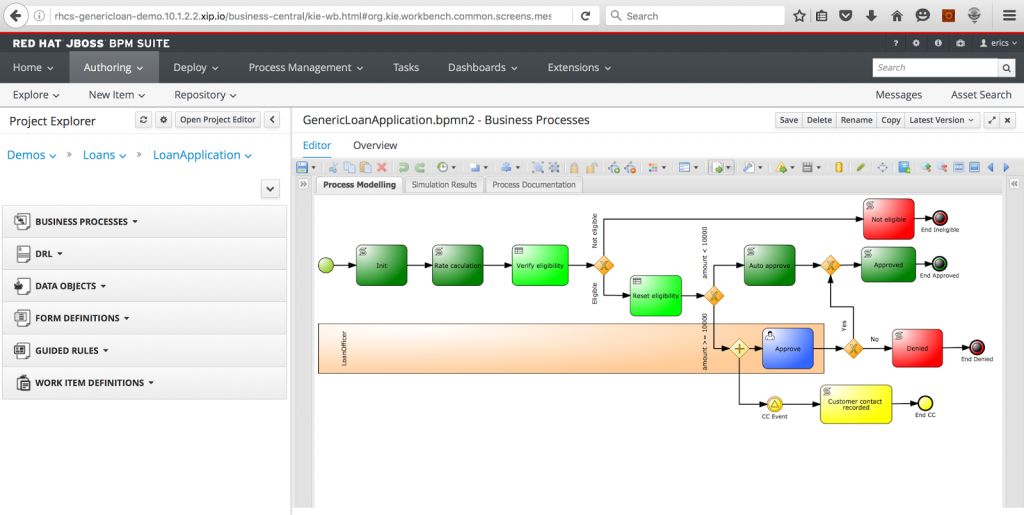Image resolution: width=1024 pixels, height=515 pixels.
Task: Open the Latest Version dropdown
Action: [942, 120]
